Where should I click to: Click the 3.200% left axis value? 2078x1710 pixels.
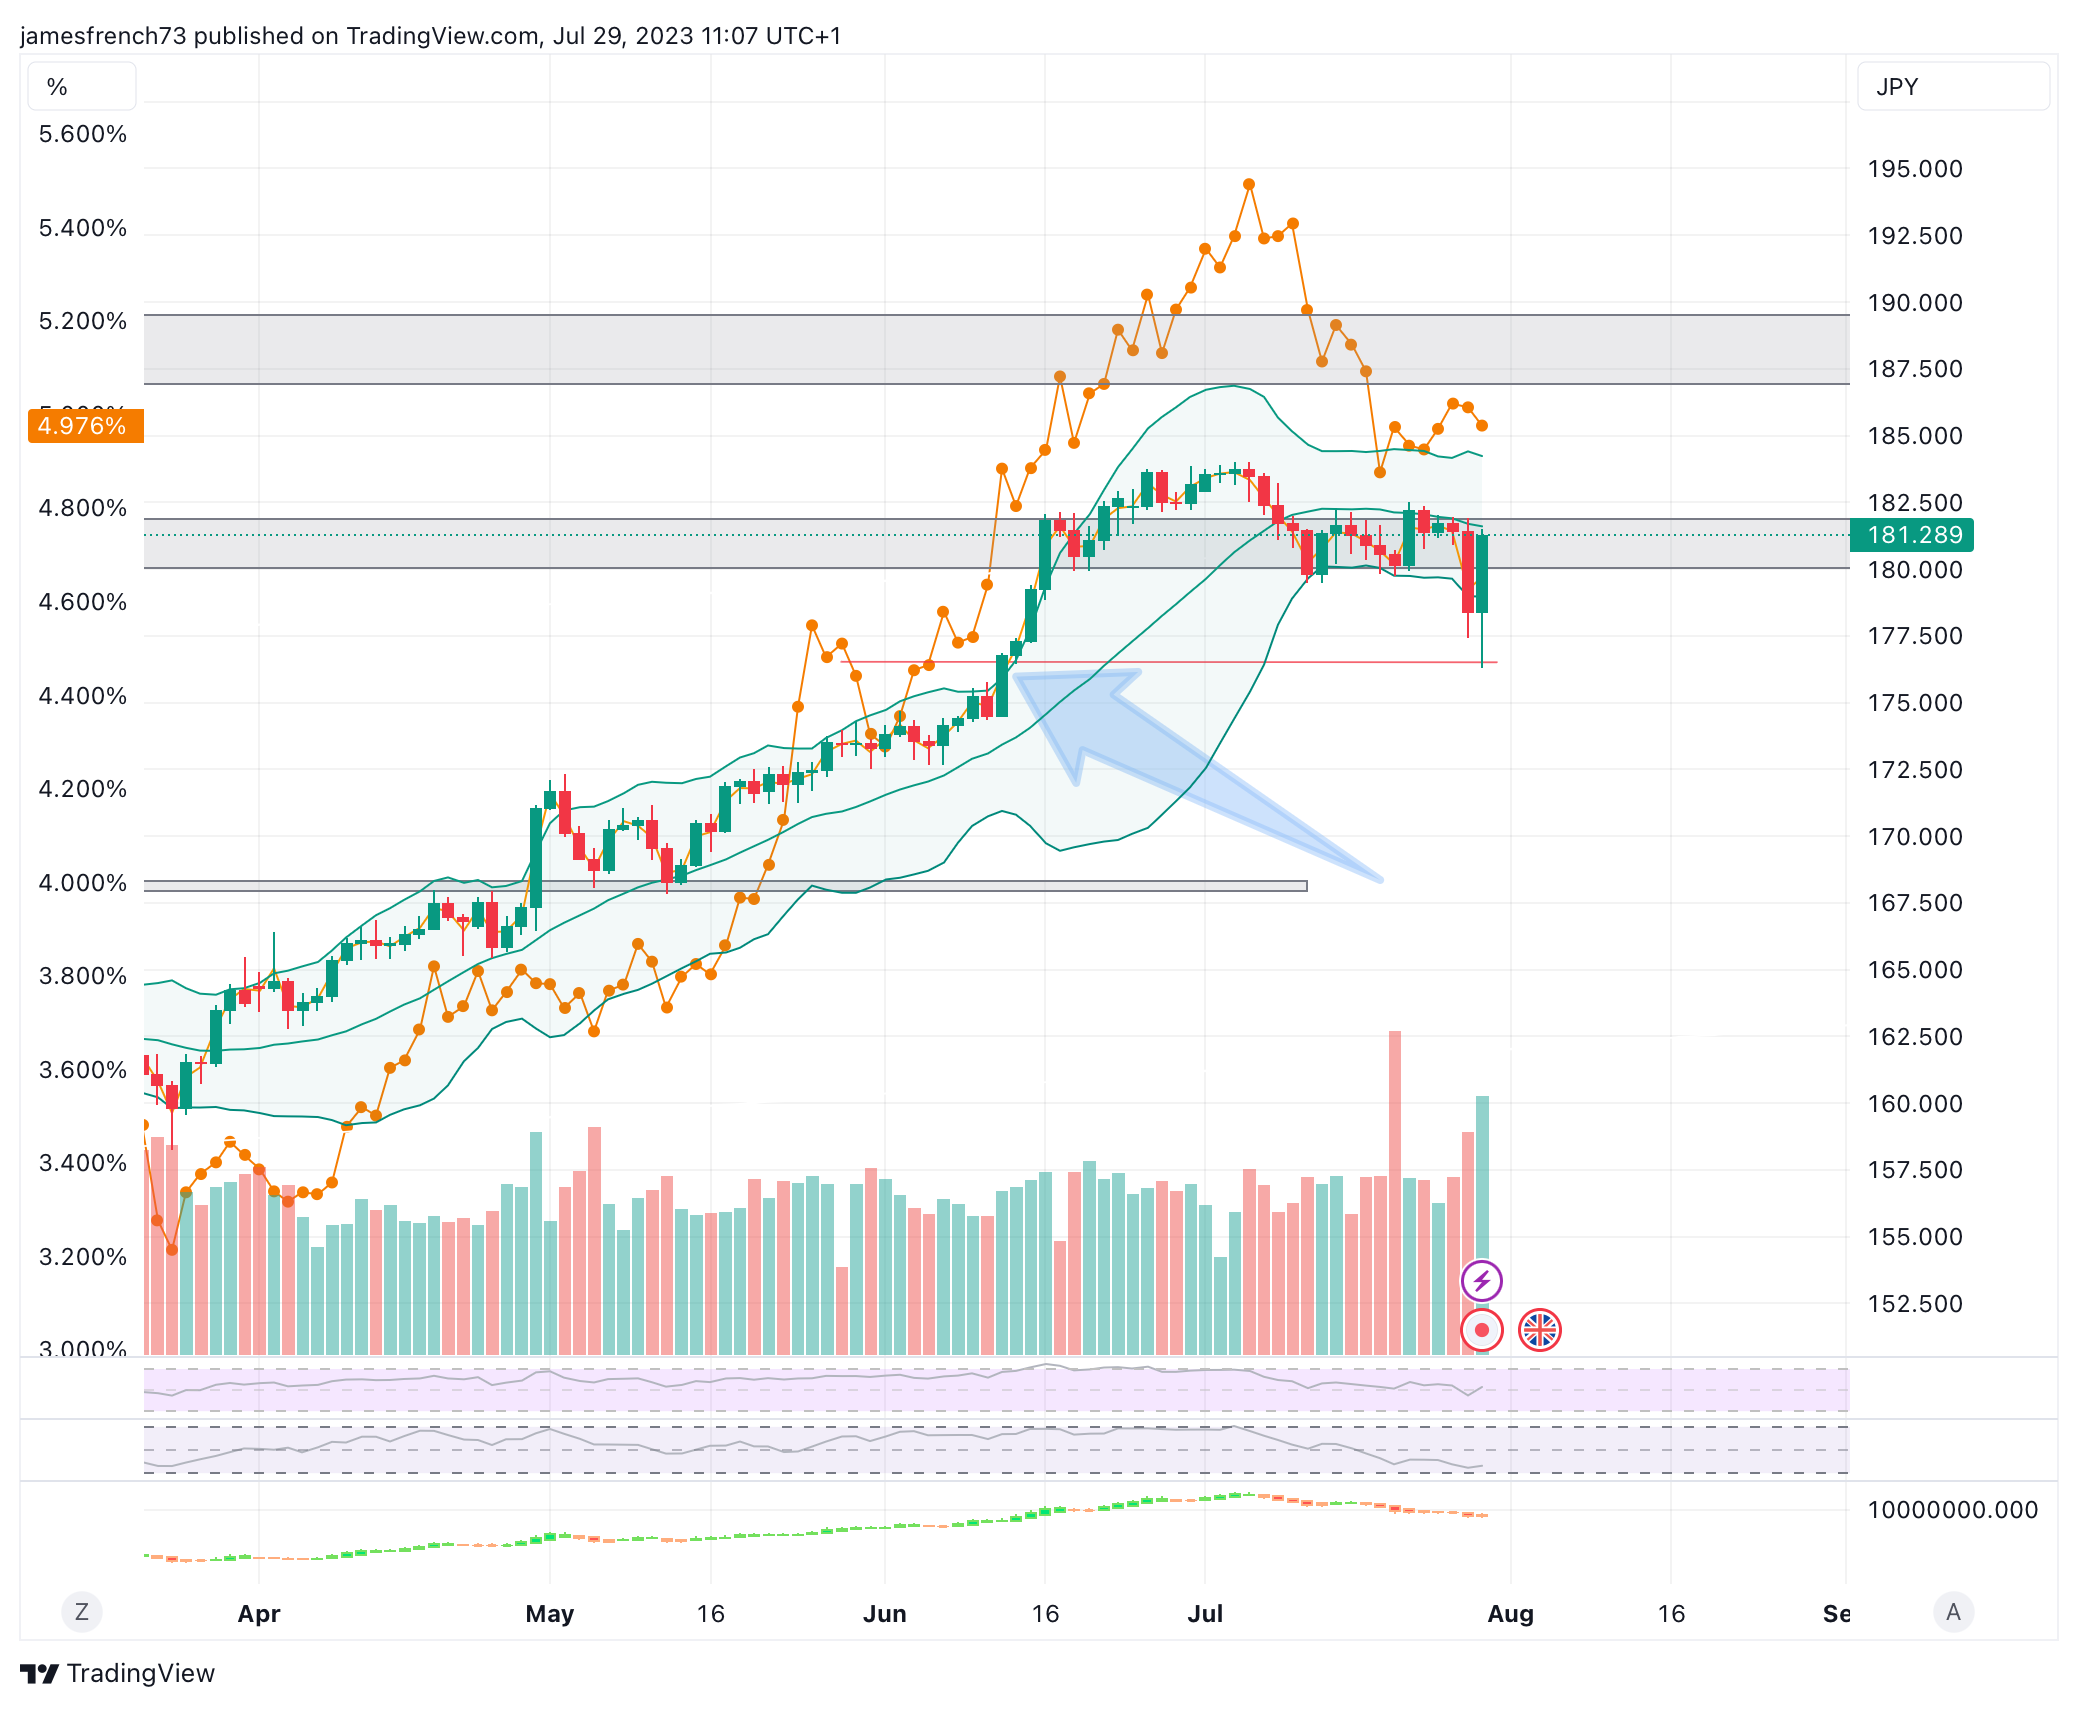[83, 1257]
